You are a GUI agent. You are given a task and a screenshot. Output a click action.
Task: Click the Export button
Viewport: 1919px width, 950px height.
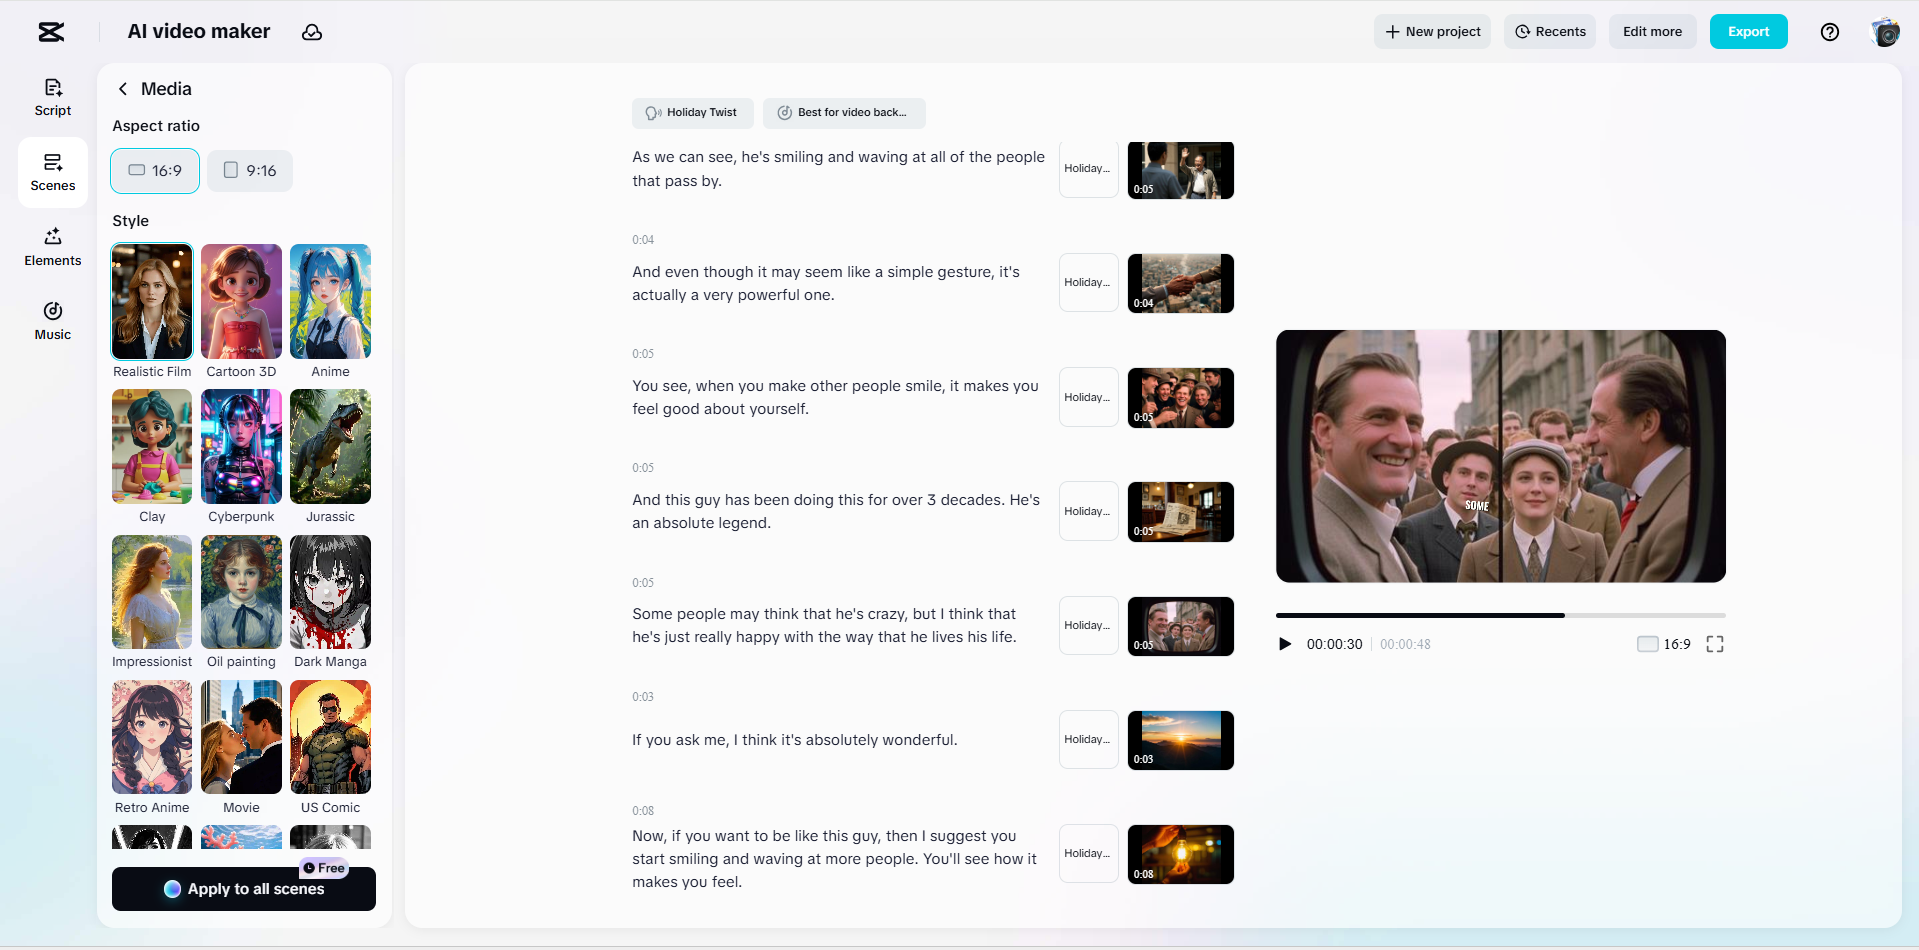pyautogui.click(x=1748, y=31)
